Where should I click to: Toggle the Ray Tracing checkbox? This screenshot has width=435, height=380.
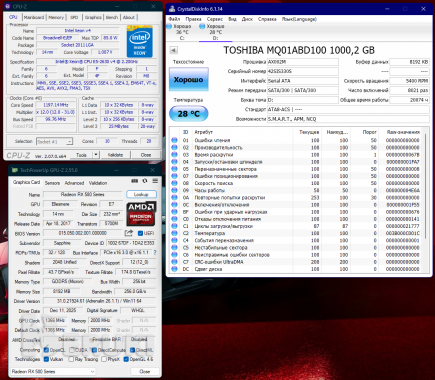tap(71, 359)
